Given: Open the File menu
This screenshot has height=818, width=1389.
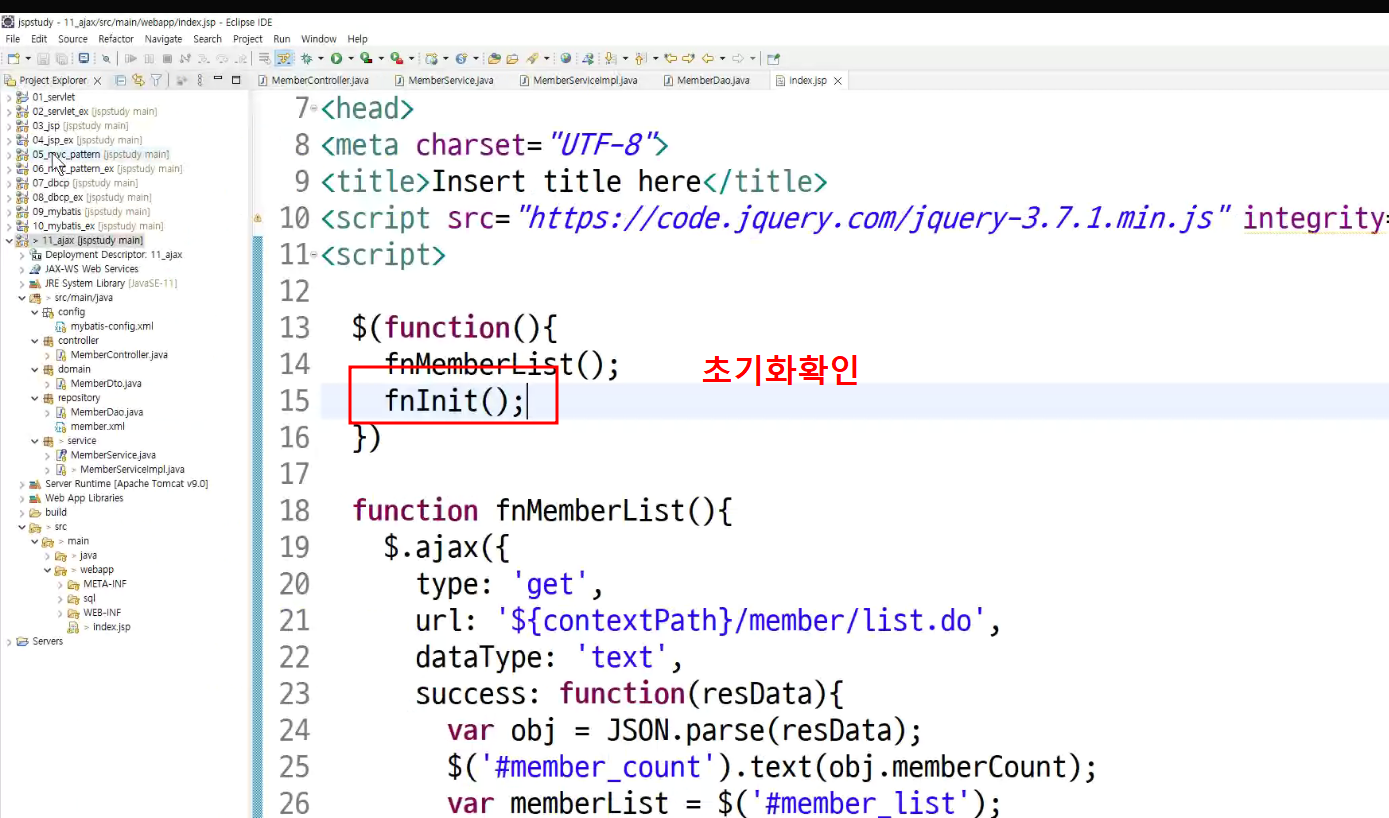Looking at the screenshot, I should click(13, 39).
